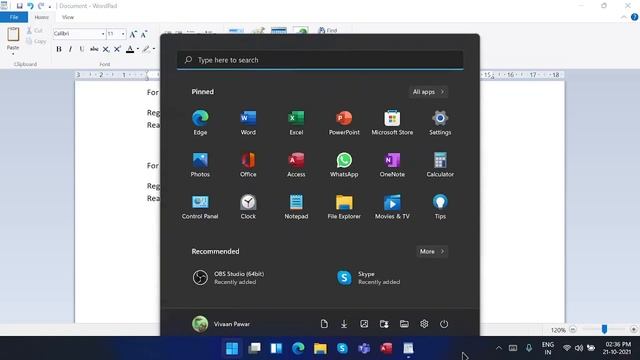Click Find in WordPad ribbon
Image resolution: width=640 pixels, height=360 pixels.
(328, 30)
